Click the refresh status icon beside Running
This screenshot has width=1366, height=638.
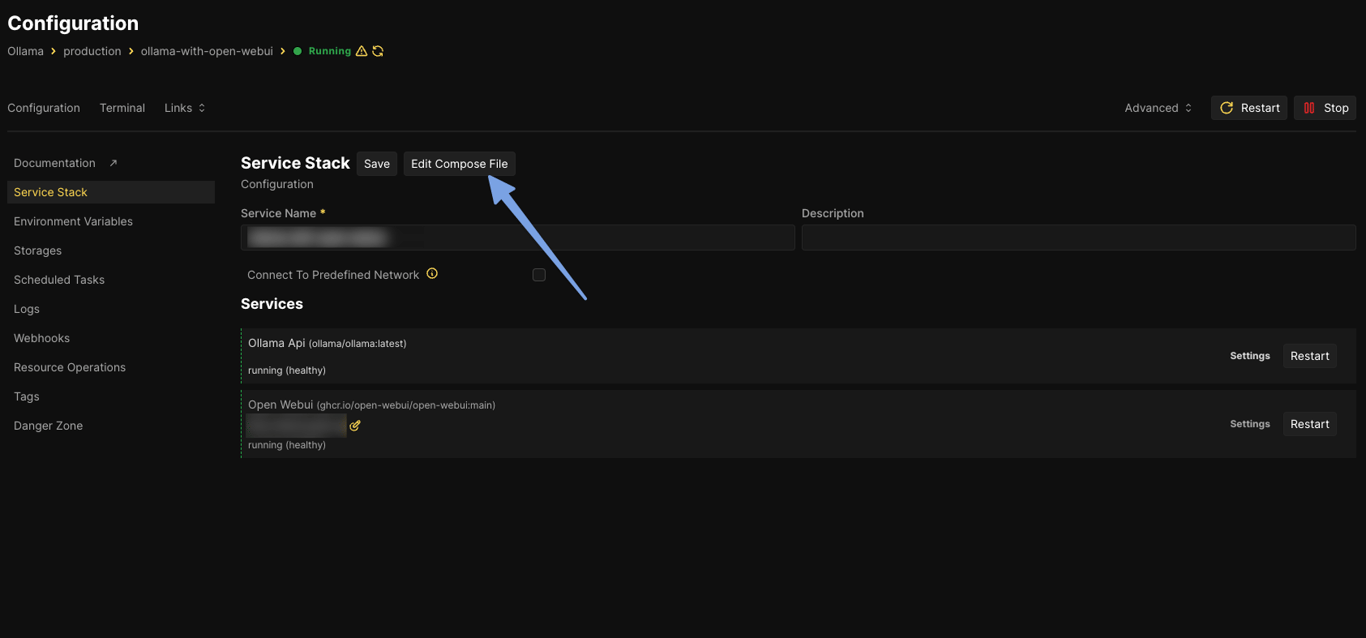click(378, 51)
